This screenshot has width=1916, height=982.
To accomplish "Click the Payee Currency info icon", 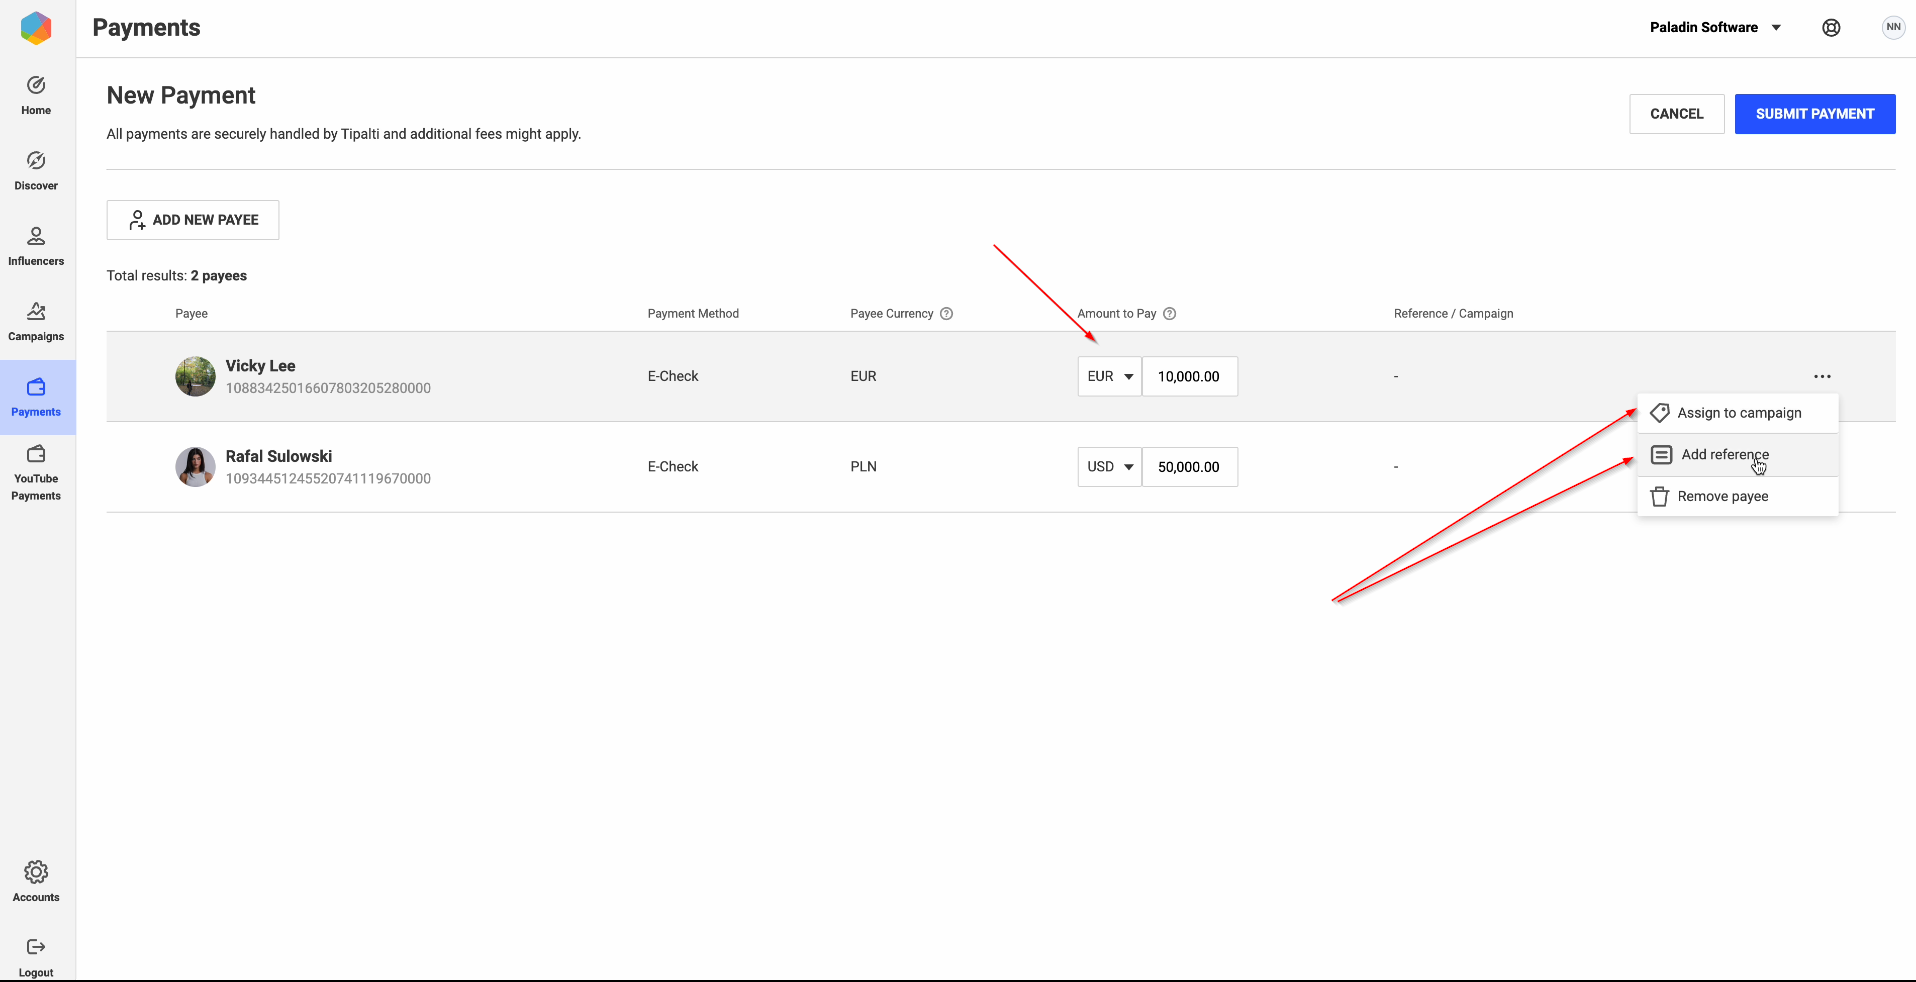I will pos(947,313).
